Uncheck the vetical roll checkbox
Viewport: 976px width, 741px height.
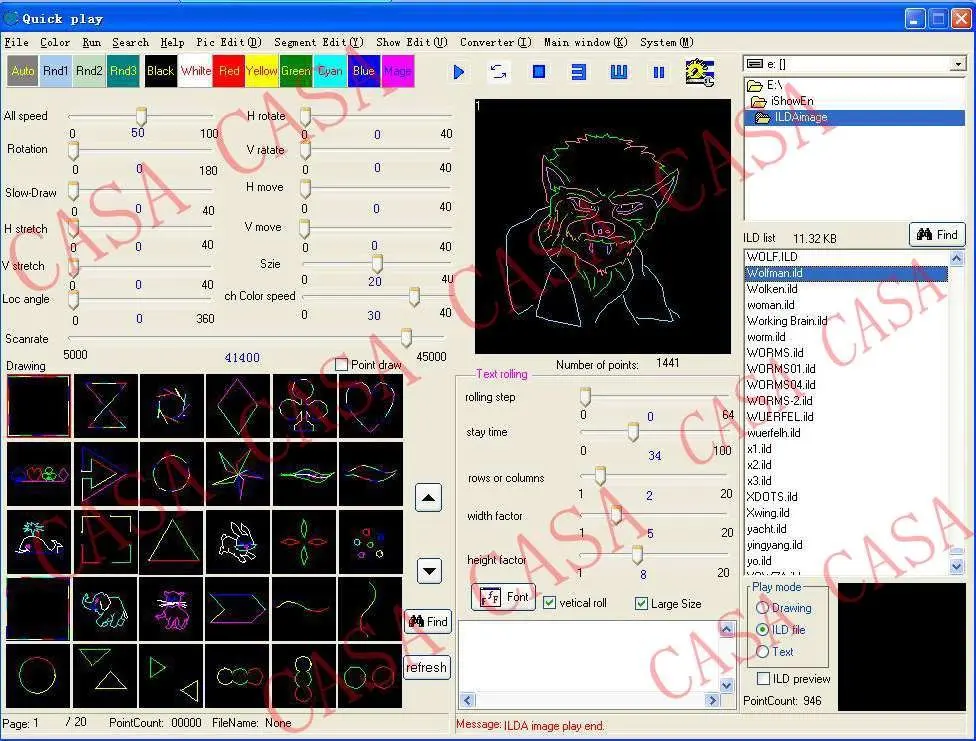point(549,603)
